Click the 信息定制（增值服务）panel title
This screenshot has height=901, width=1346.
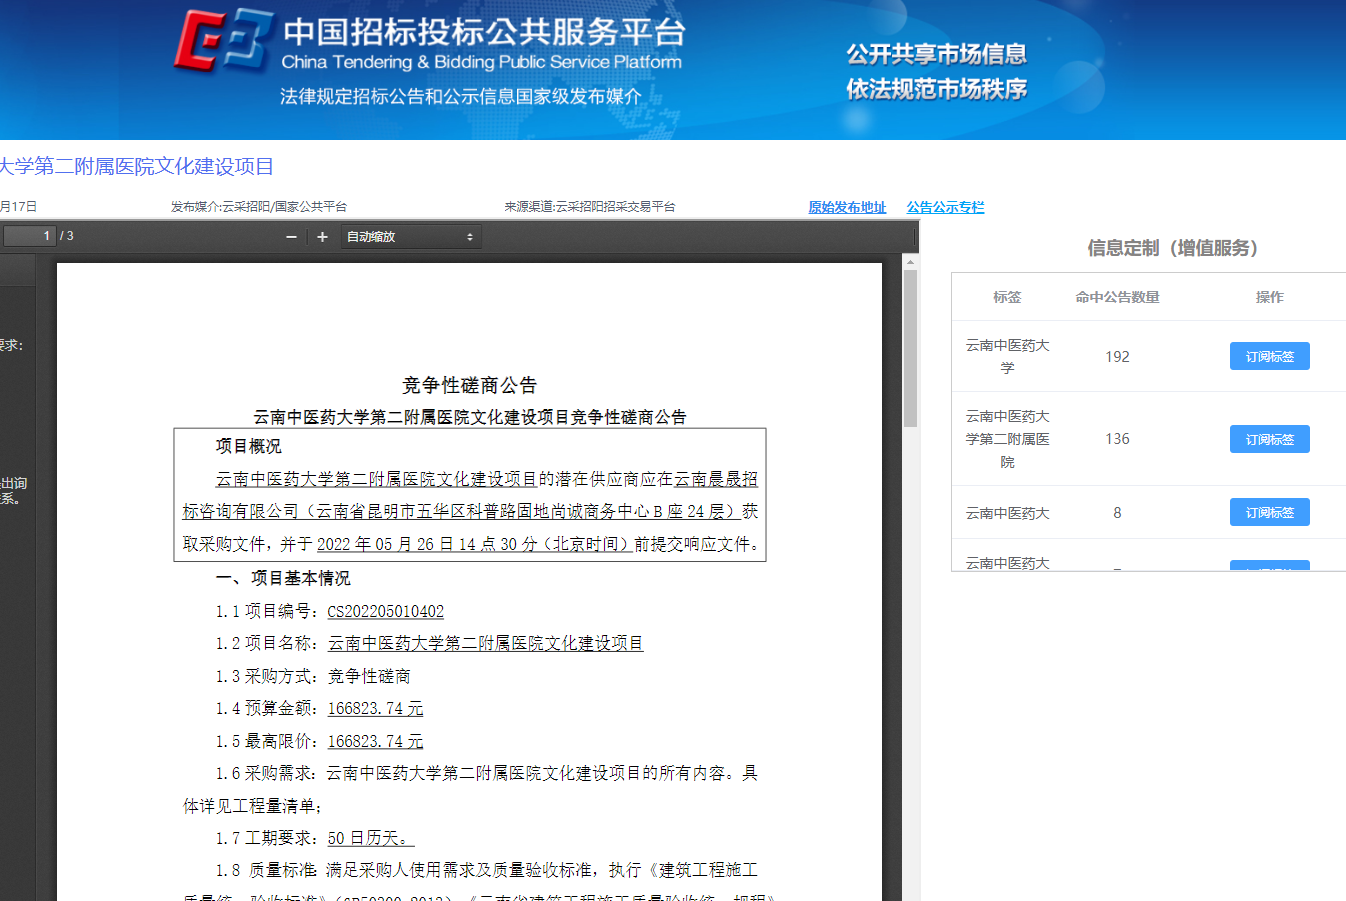click(1172, 248)
